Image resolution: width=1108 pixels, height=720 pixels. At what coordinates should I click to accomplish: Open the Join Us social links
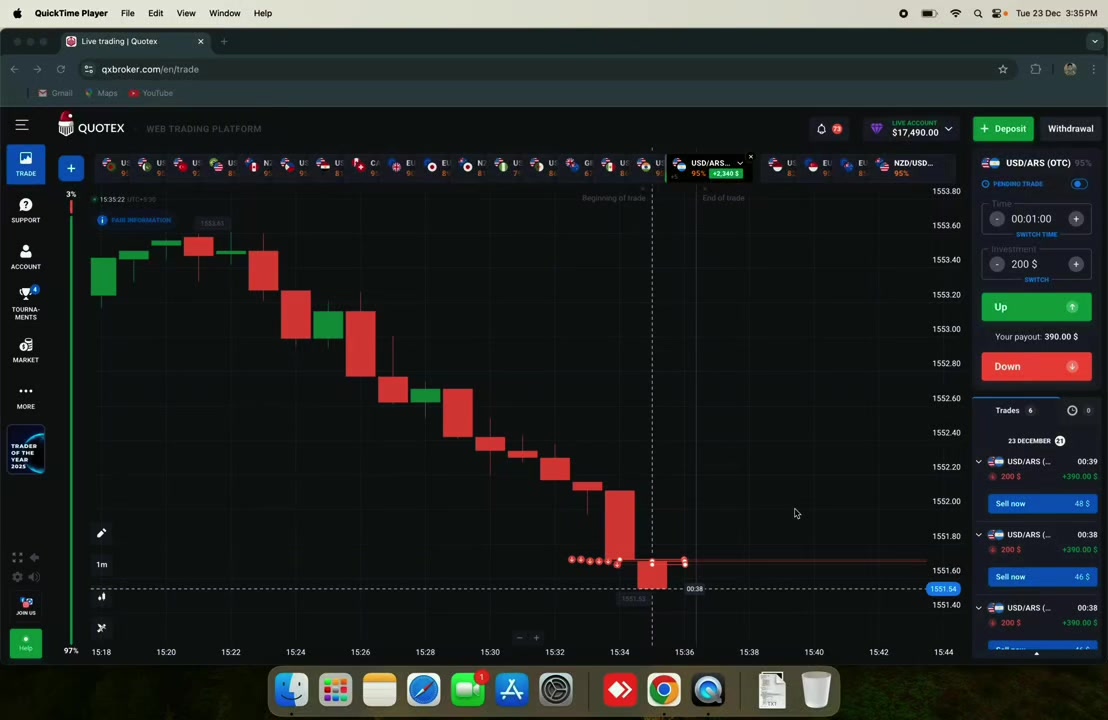pyautogui.click(x=26, y=606)
